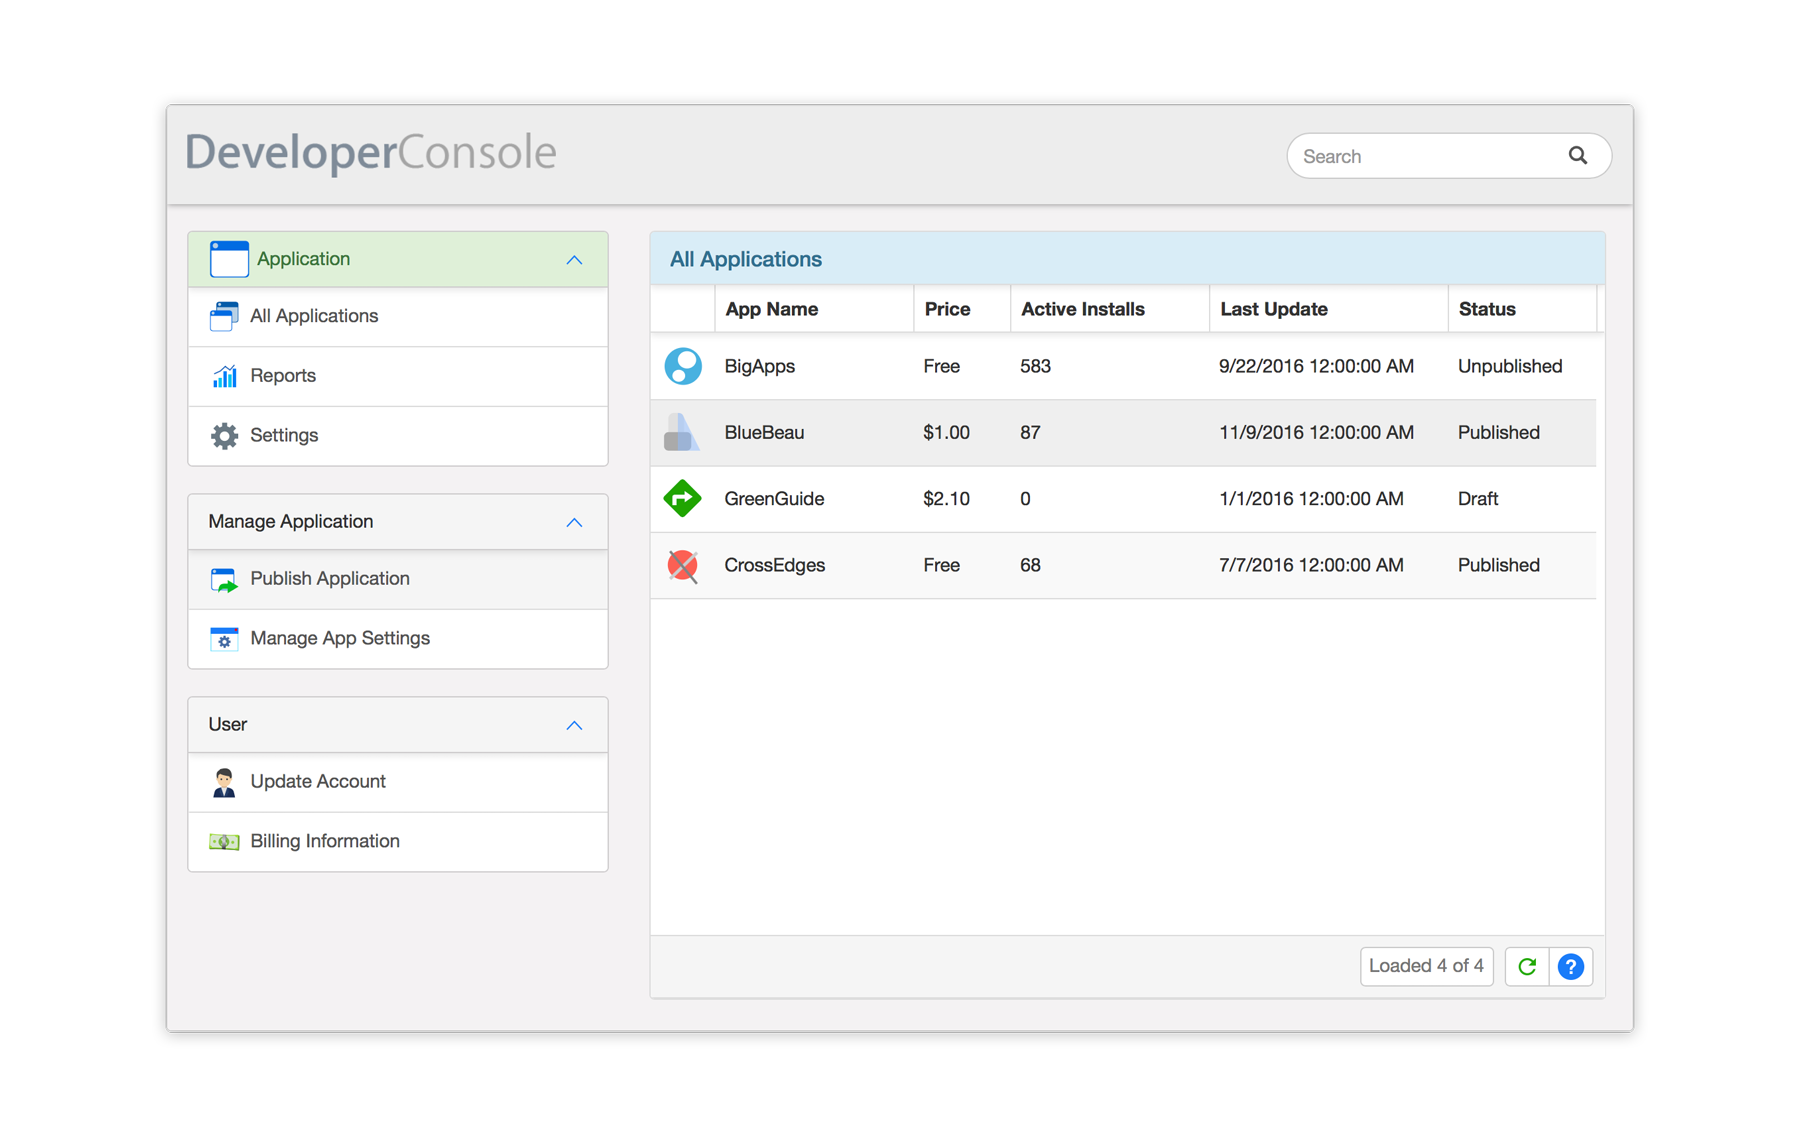Click the CrossEdges red cross icon
This screenshot has width=1800, height=1140.
(x=682, y=565)
